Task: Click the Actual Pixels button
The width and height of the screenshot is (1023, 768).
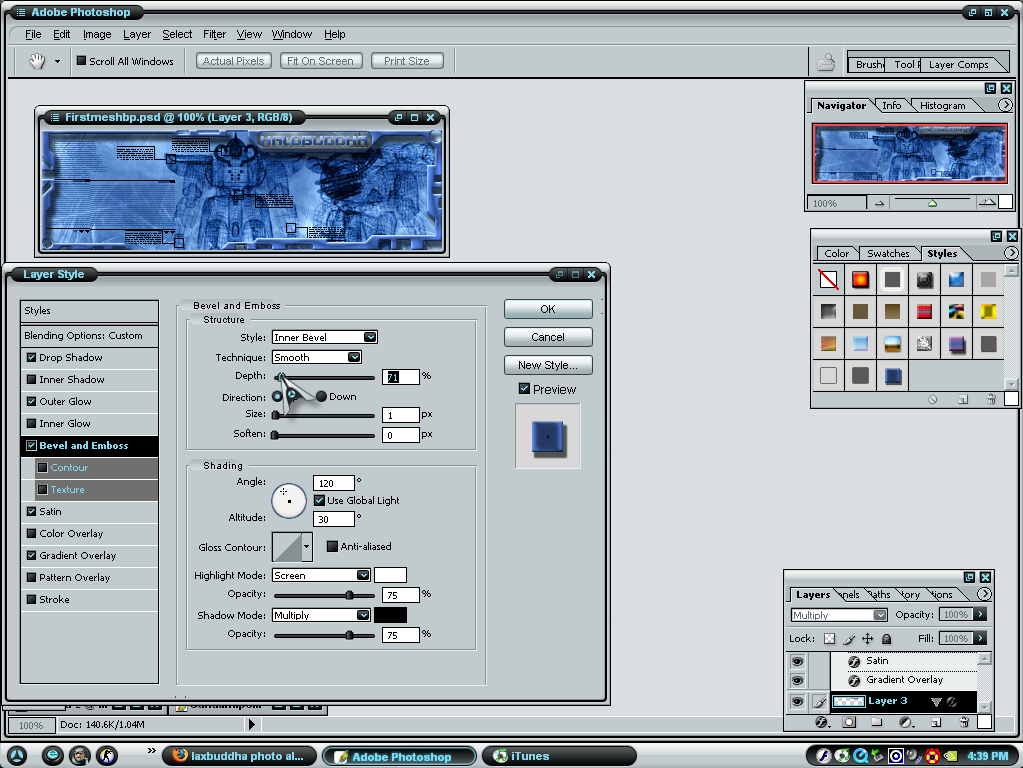Action: 234,61
